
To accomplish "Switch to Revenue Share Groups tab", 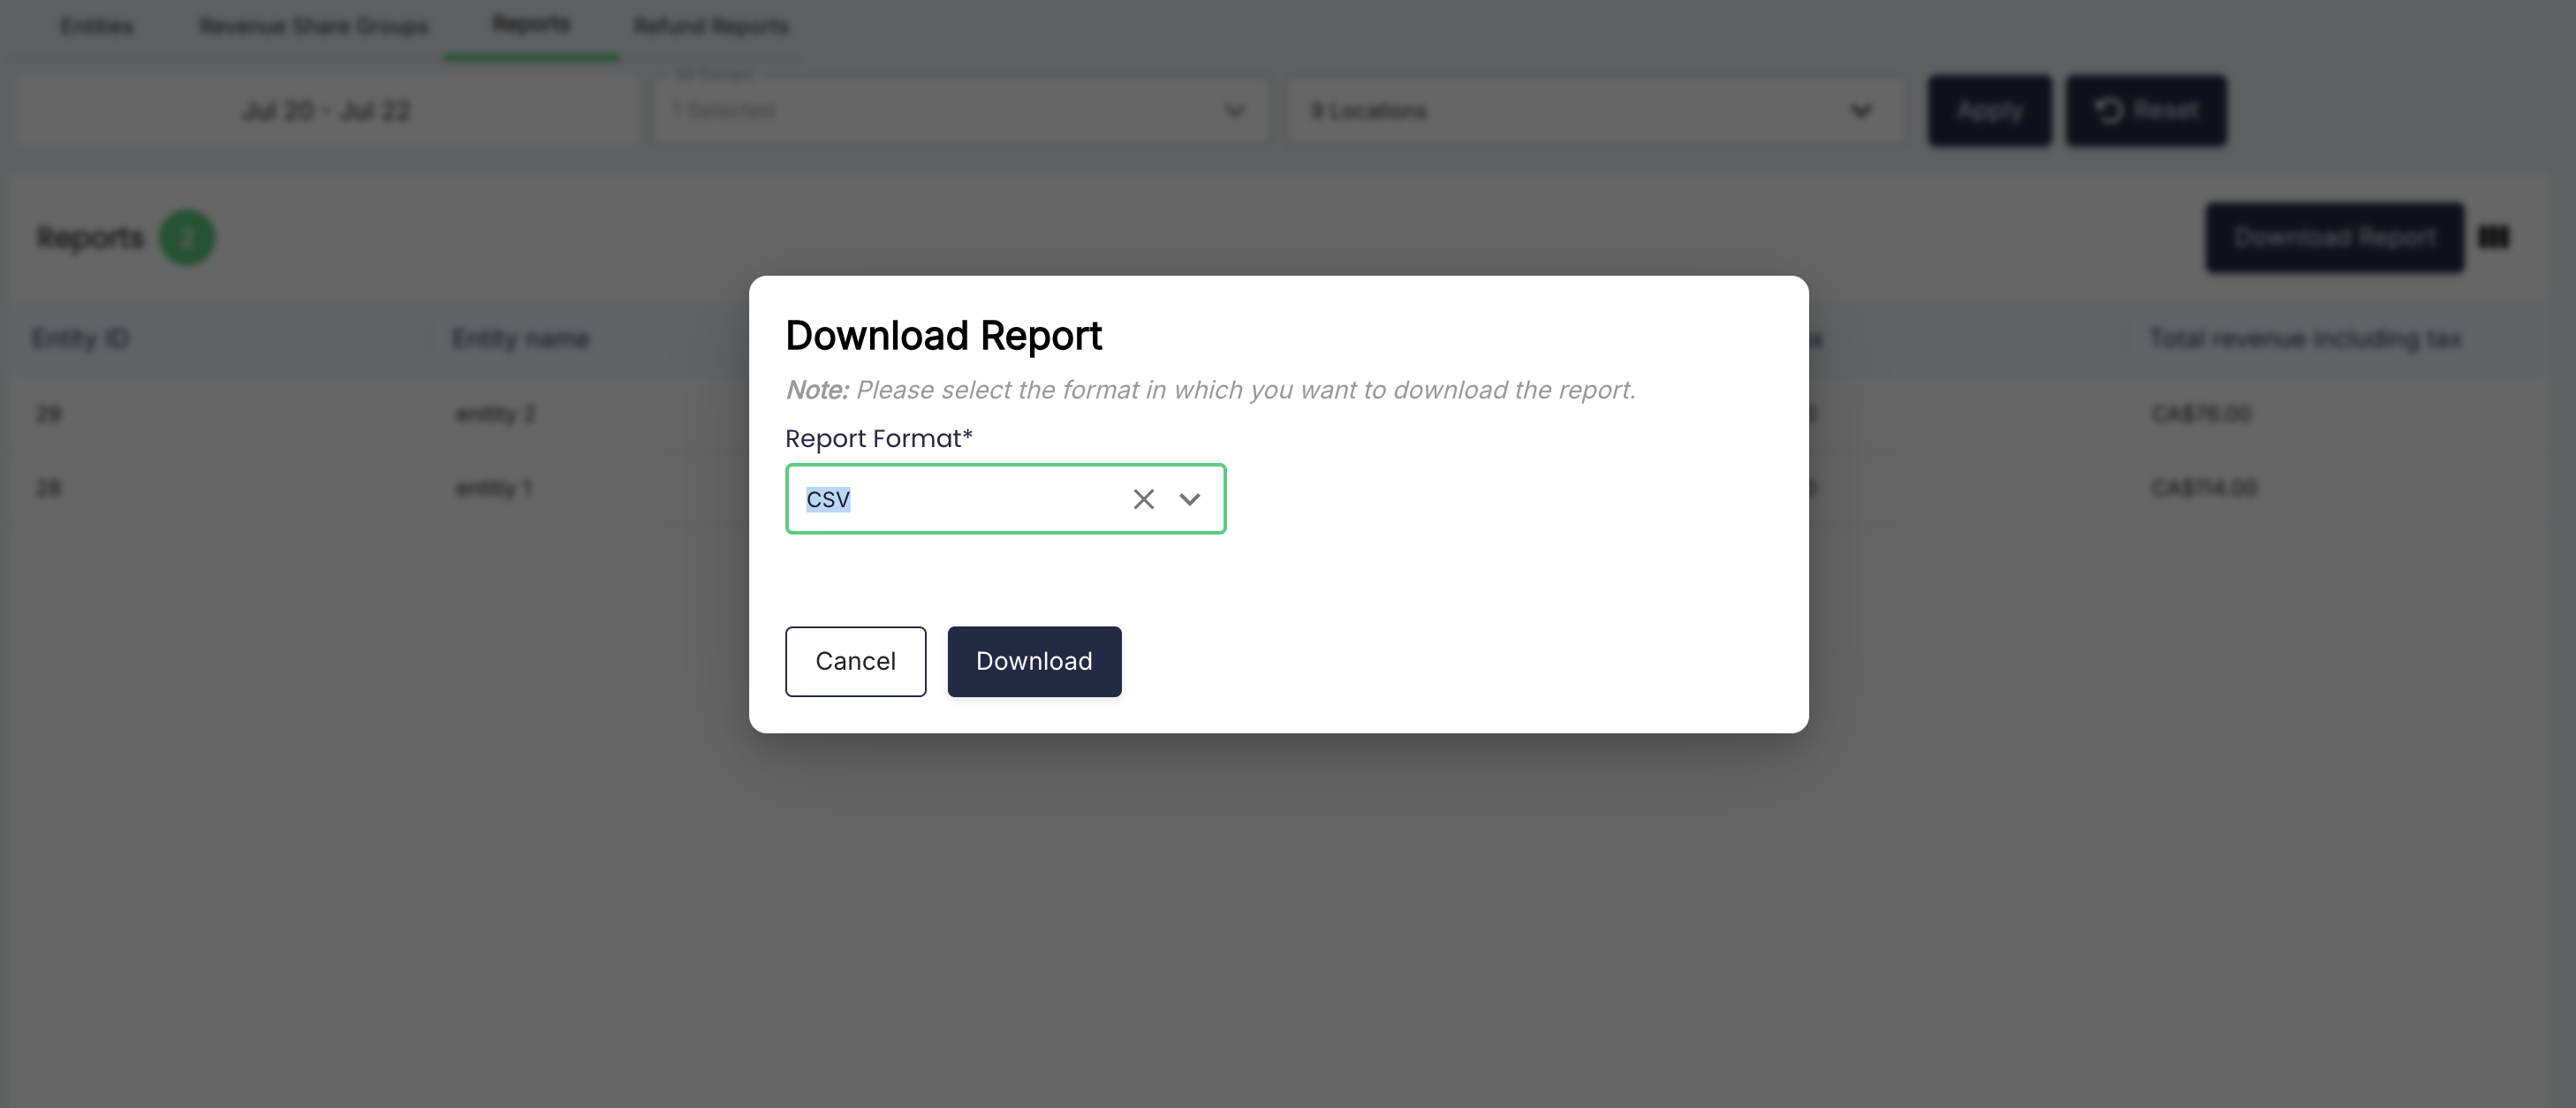I will 314,26.
